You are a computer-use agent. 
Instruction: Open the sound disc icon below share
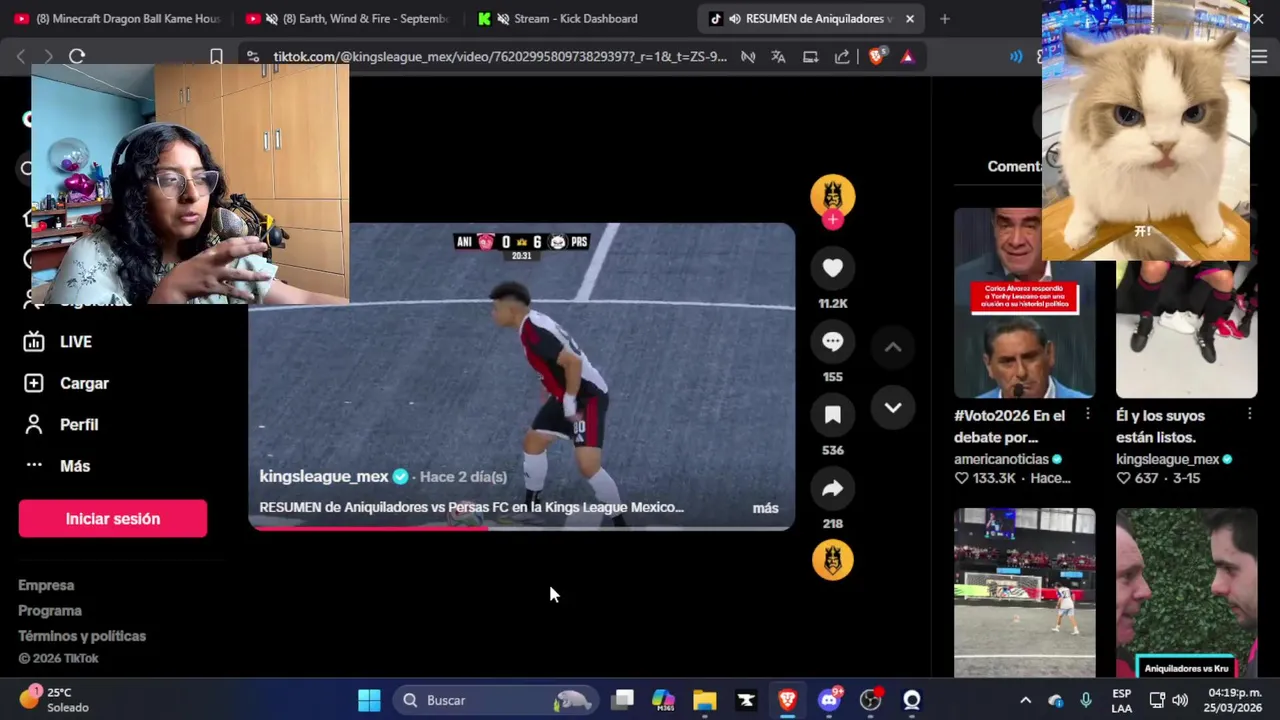(832, 560)
